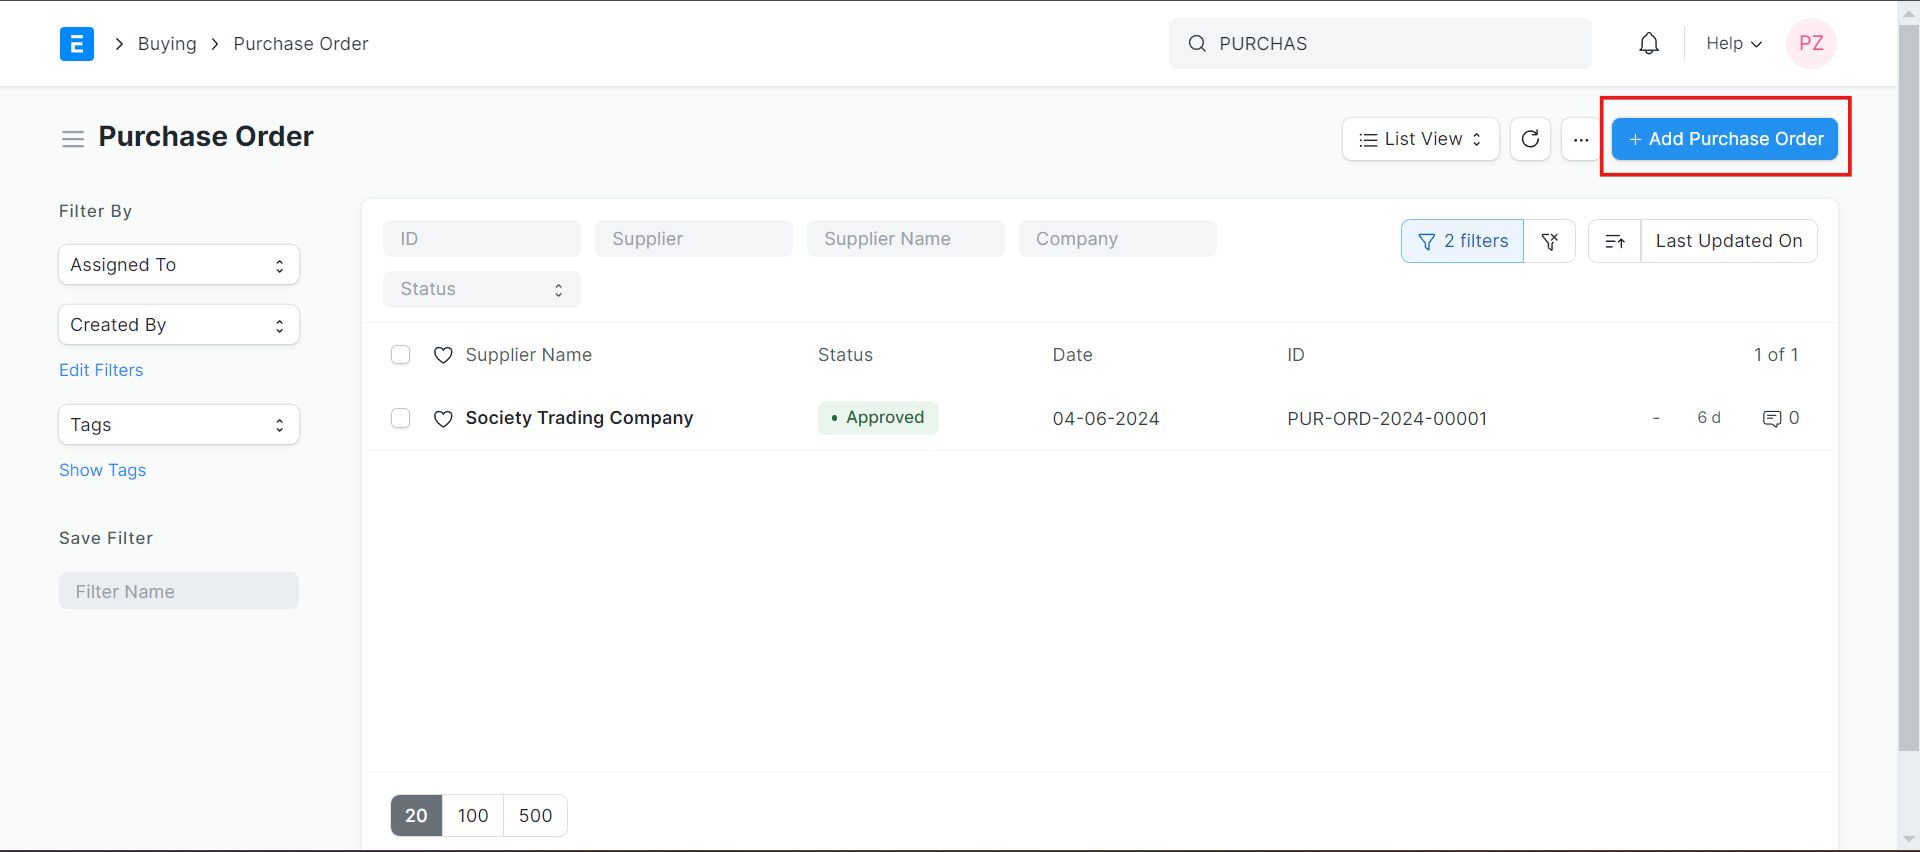Click the search bar containing PURCHAS

coord(1380,44)
